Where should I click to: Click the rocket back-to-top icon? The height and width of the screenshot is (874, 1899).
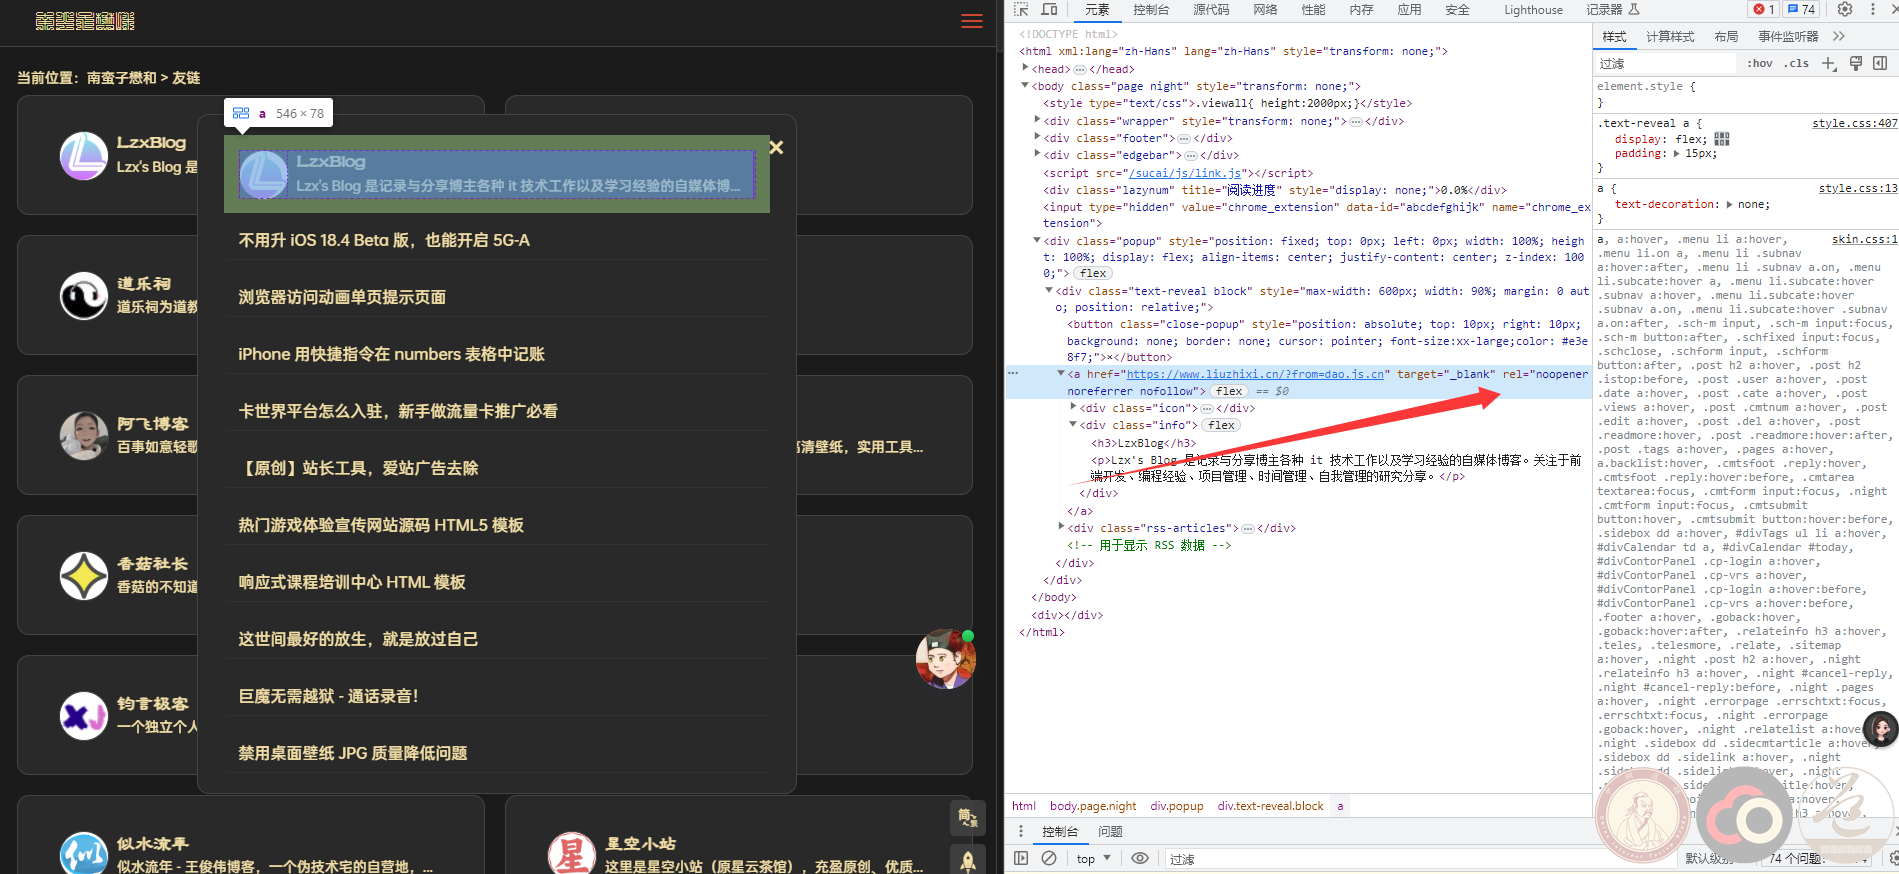coord(967,859)
